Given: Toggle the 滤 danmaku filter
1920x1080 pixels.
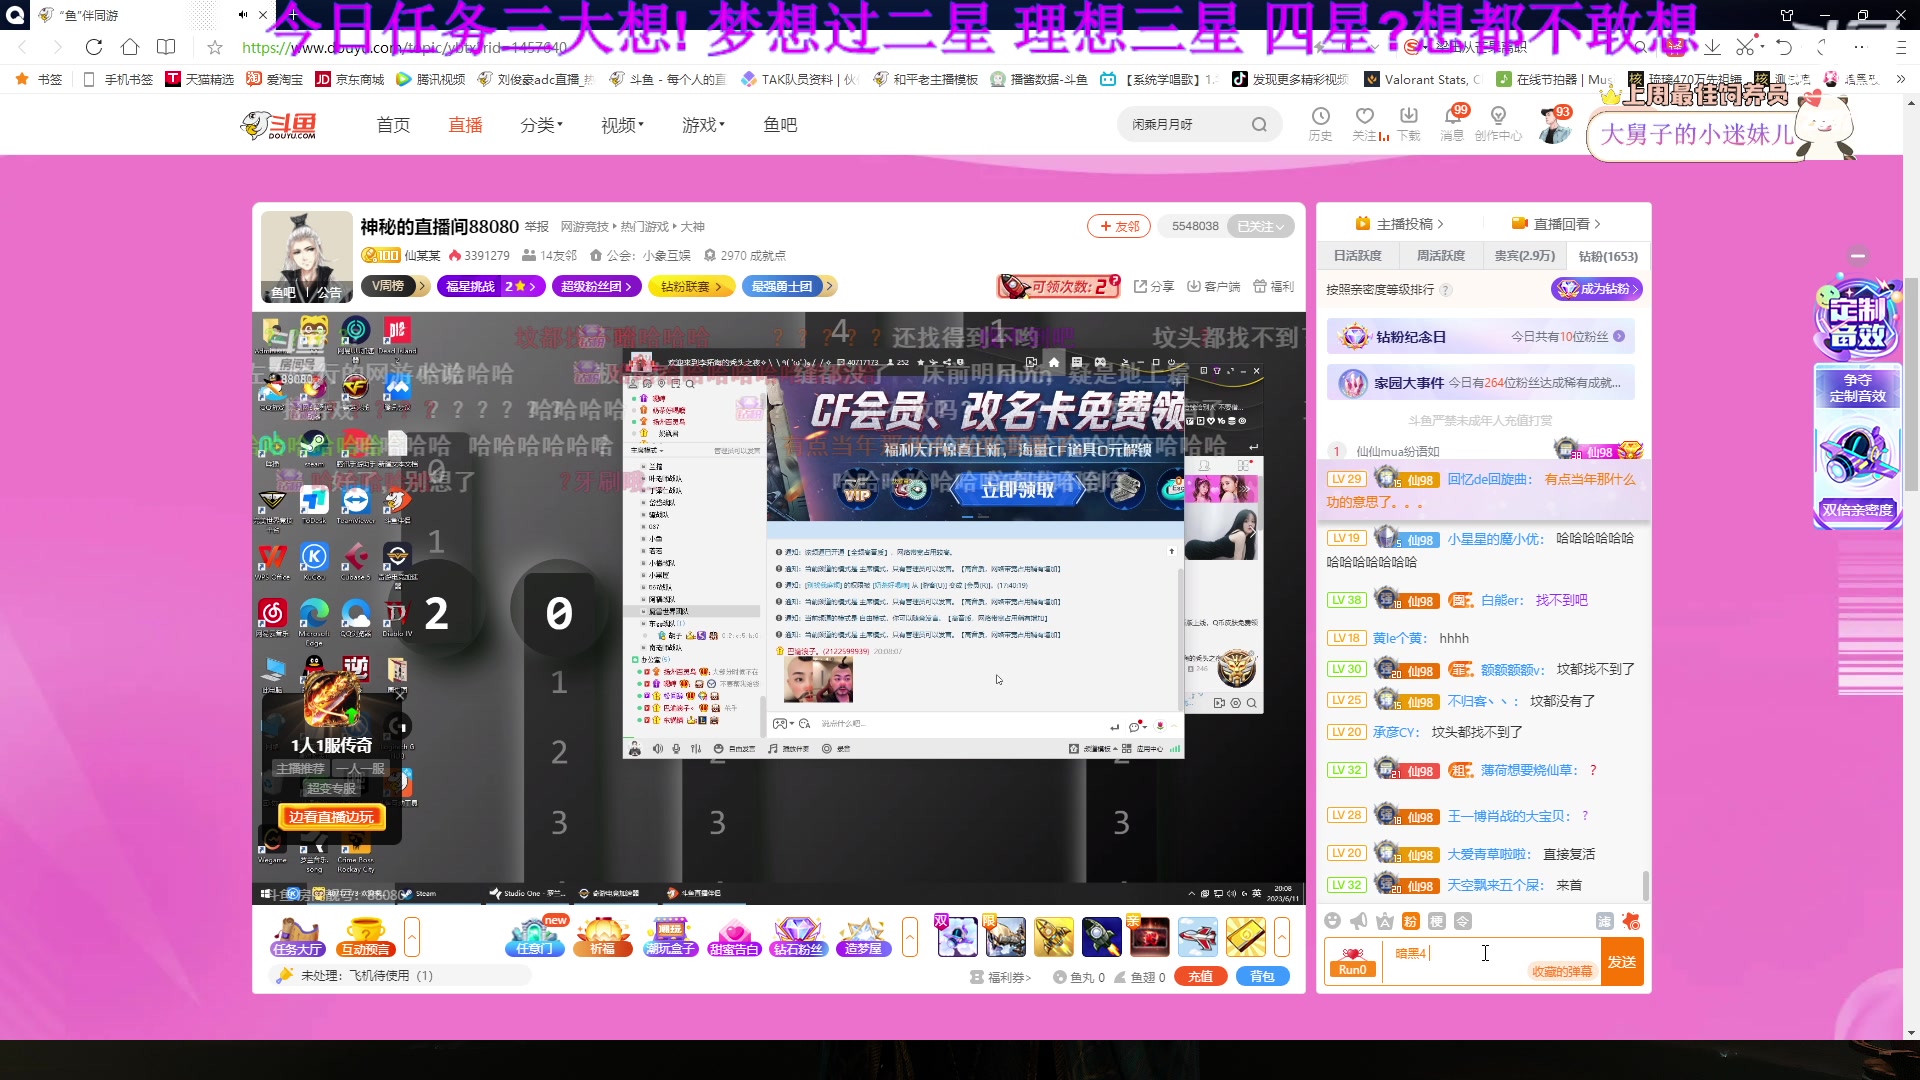Looking at the screenshot, I should point(1604,921).
